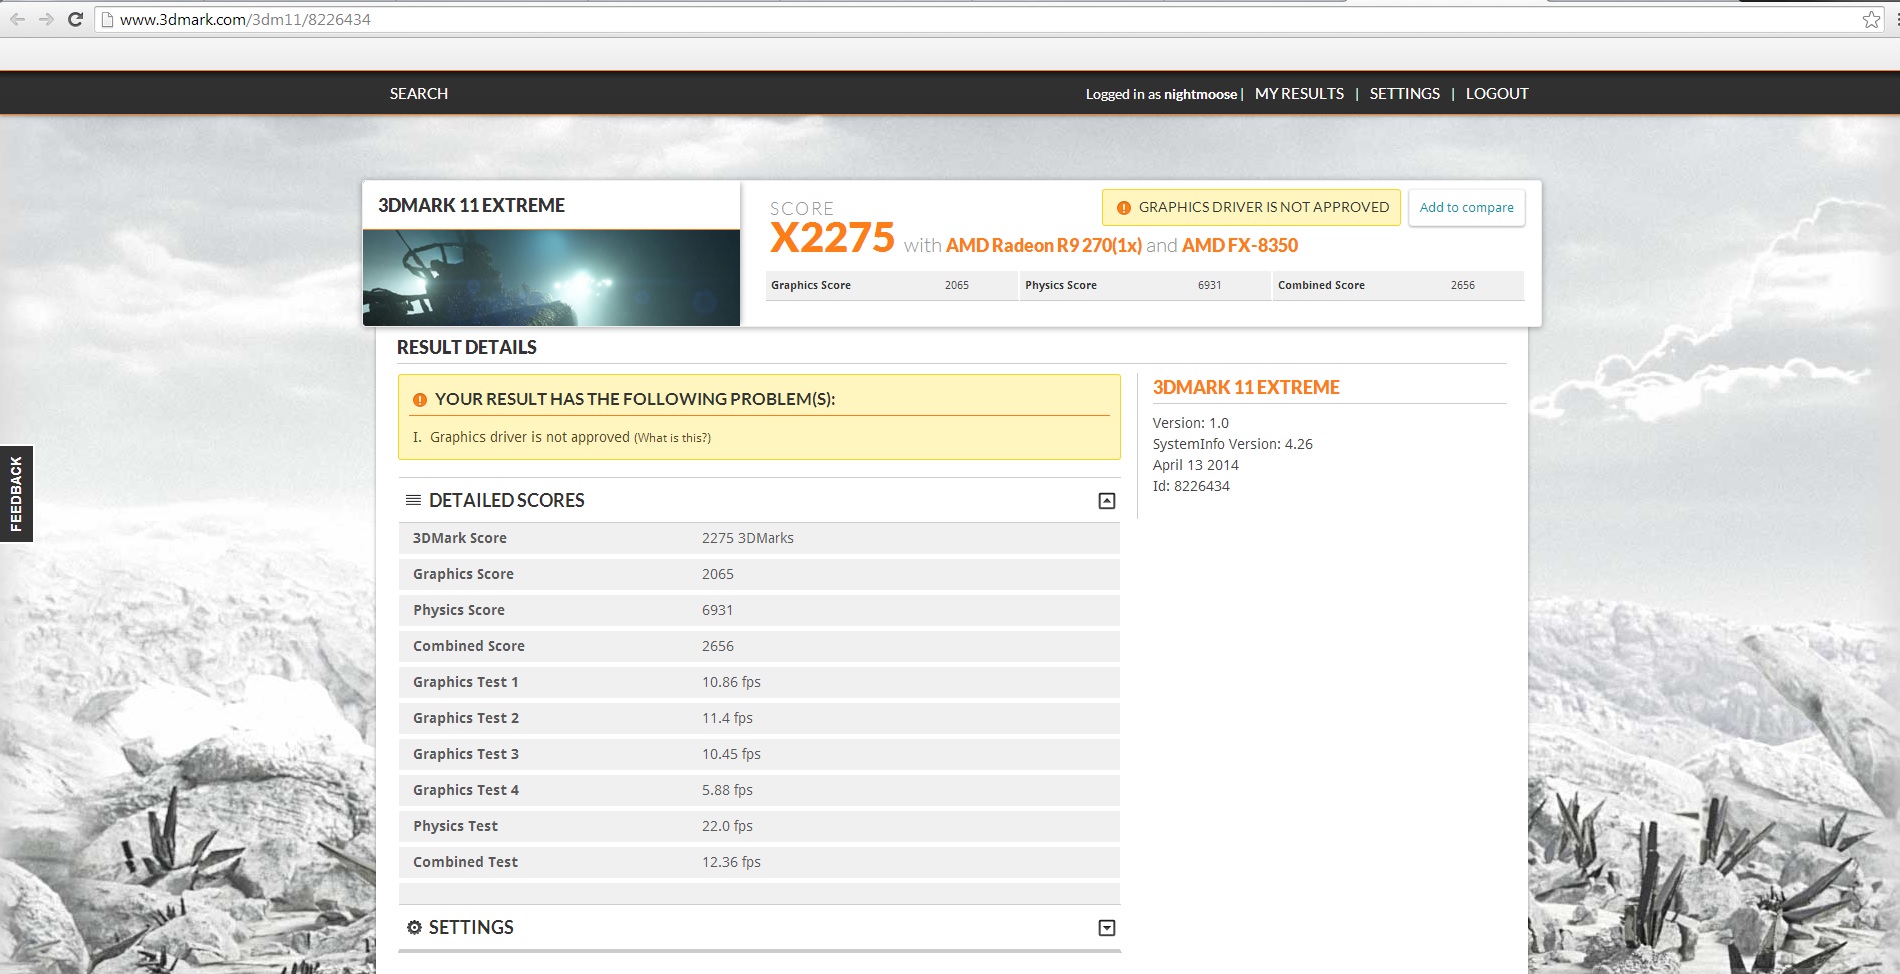This screenshot has height=974, width=1900.
Task: Click the Graphics driver is not approved problem
Action: tap(529, 437)
